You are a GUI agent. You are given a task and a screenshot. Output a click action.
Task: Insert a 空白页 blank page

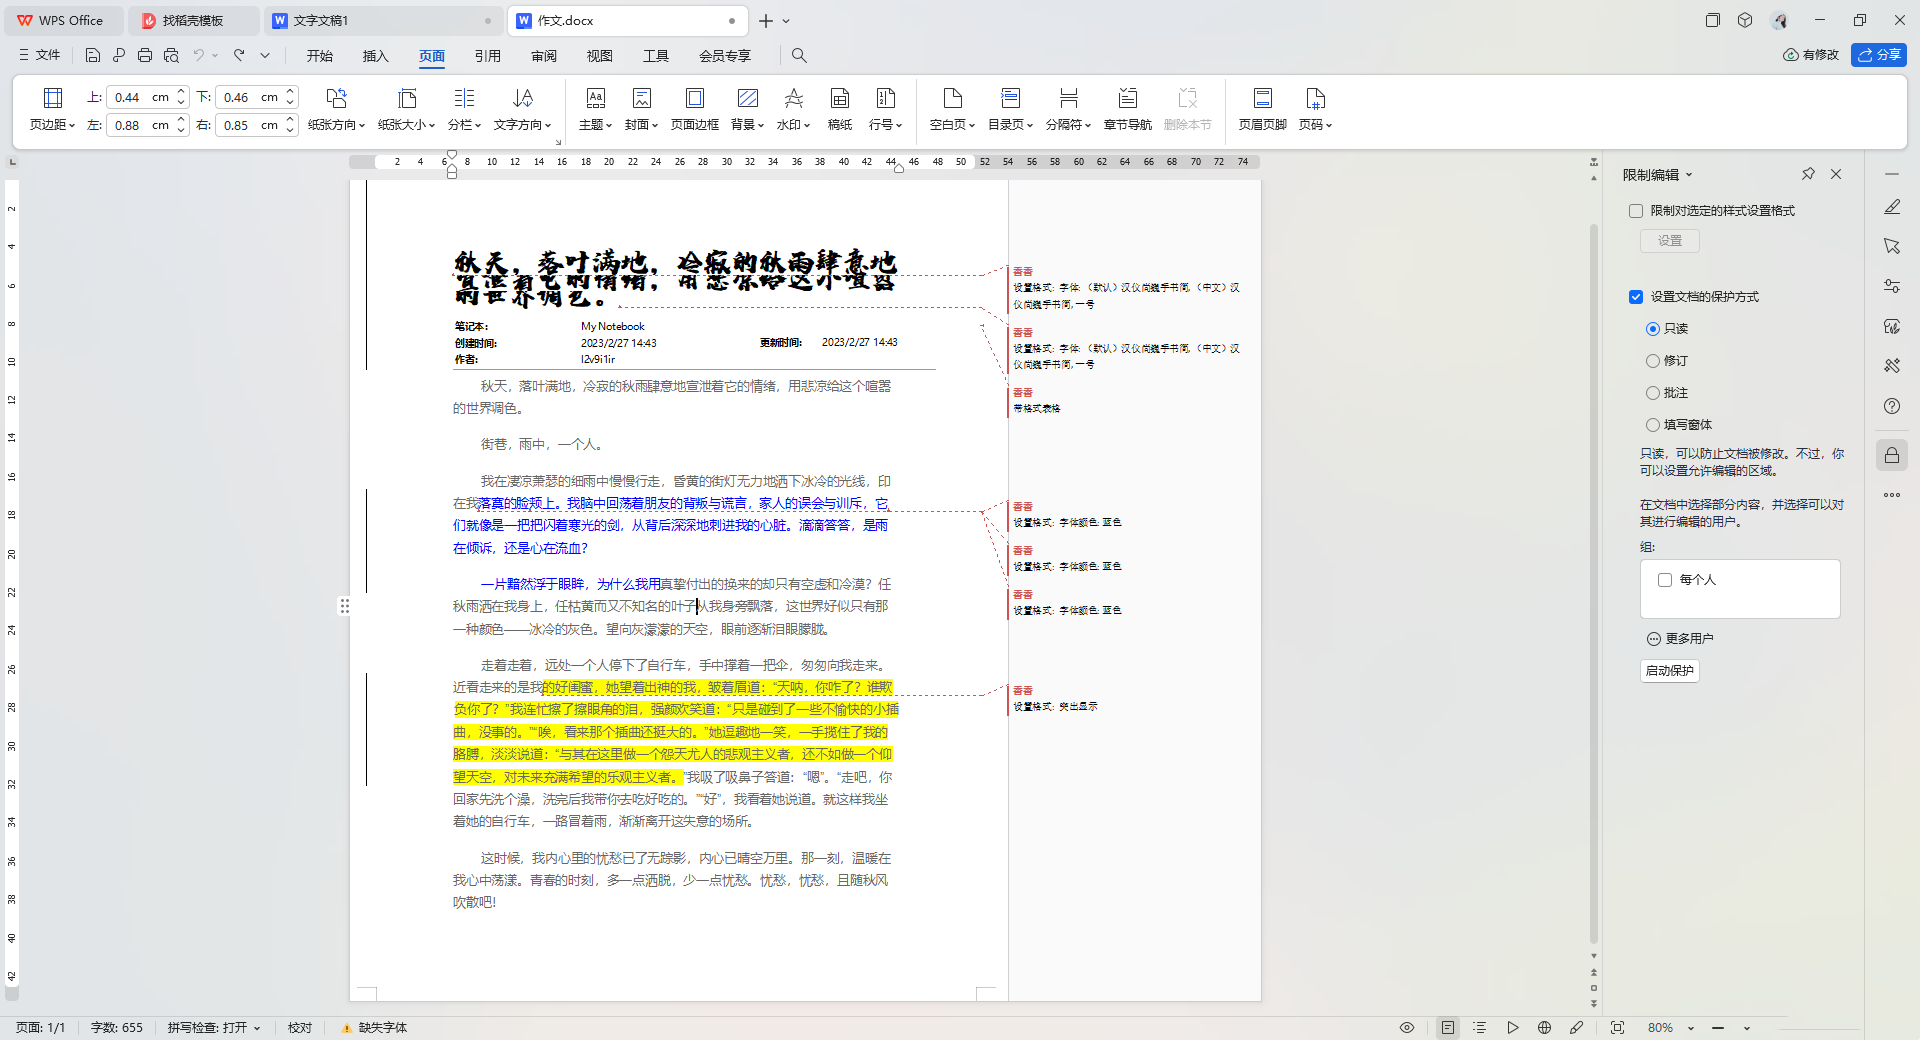953,109
